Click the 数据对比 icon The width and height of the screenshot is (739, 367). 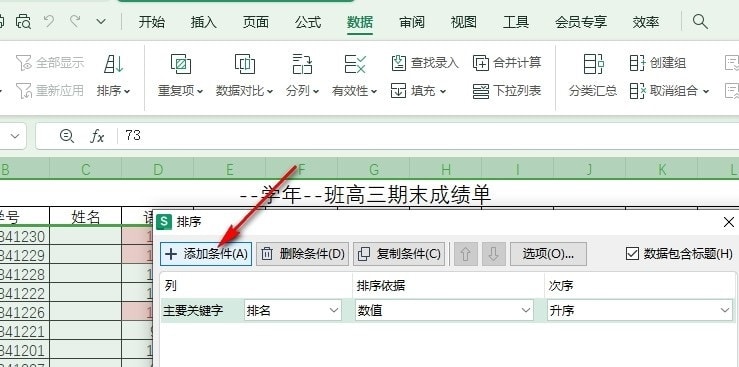(x=245, y=64)
